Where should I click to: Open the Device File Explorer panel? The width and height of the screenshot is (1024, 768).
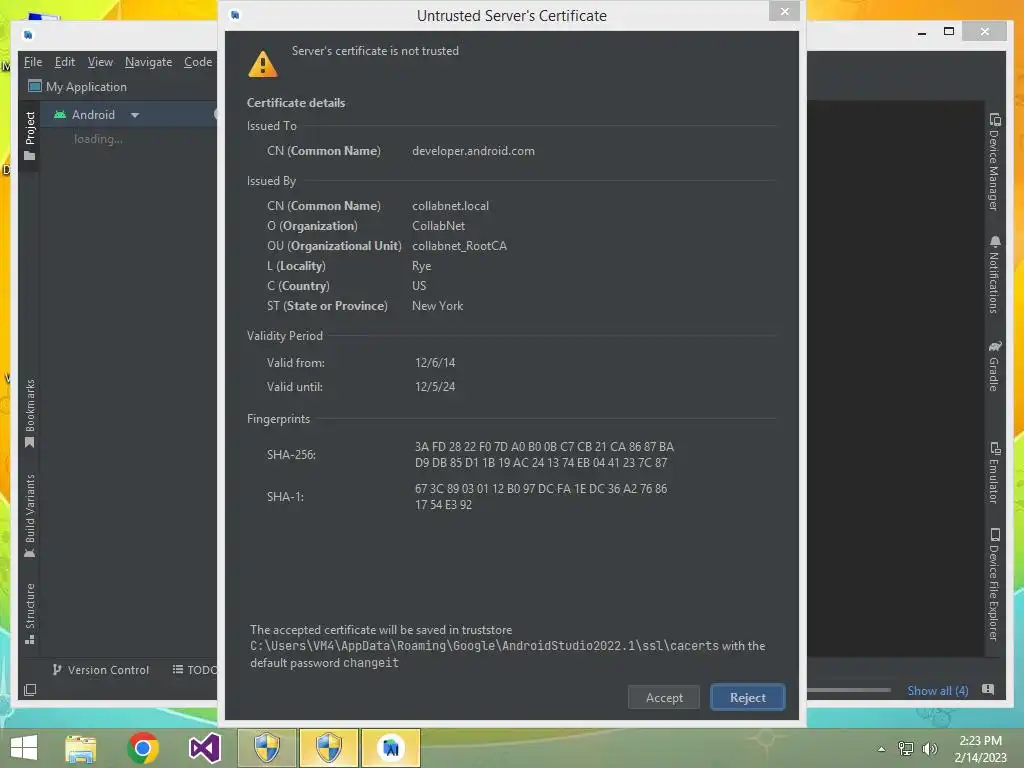994,584
